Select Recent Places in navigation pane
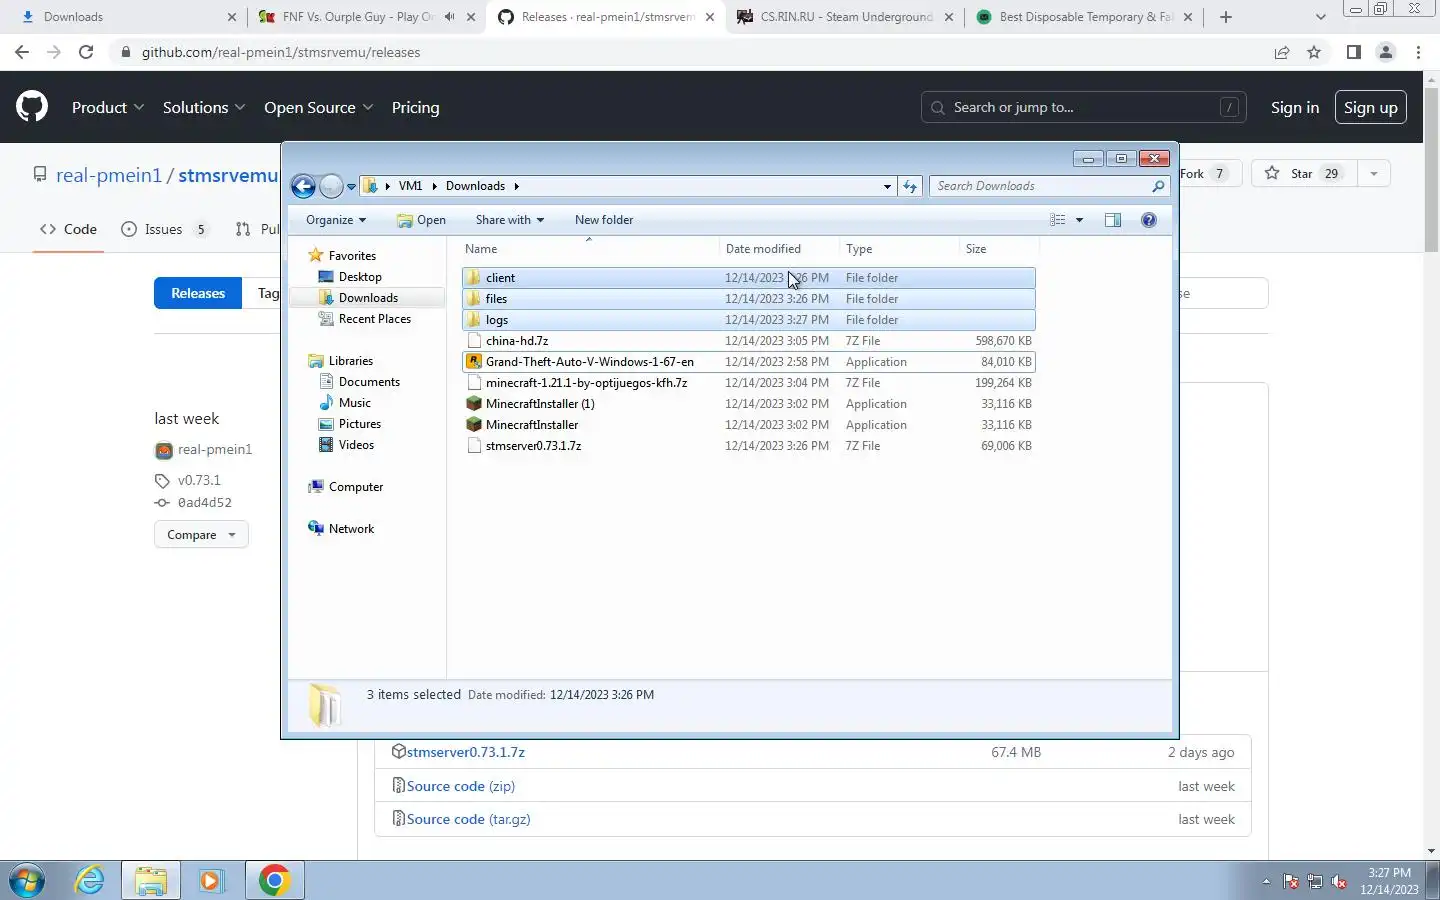 (375, 319)
